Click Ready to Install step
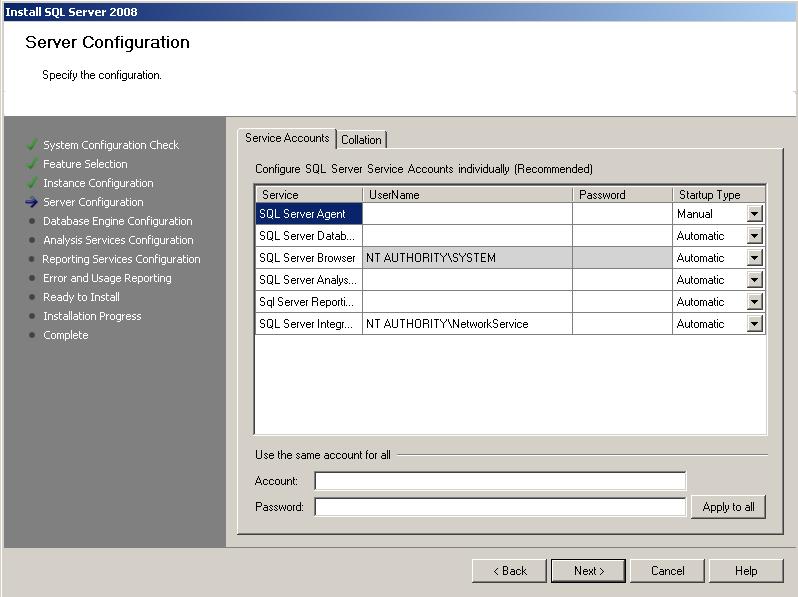The height and width of the screenshot is (597, 798). tap(81, 297)
